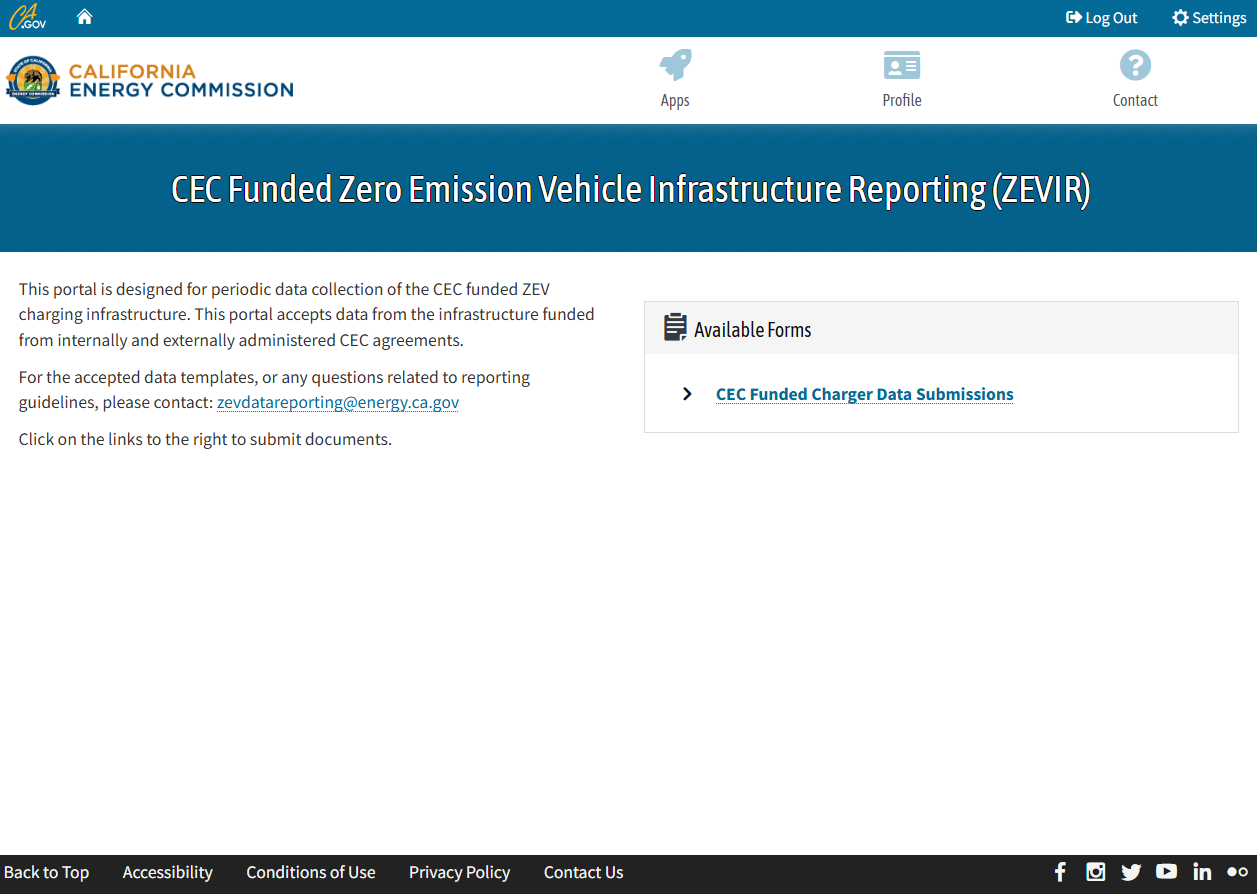Viewport: 1257px width, 894px height.
Task: Open the Twitter bird icon
Action: tap(1131, 871)
